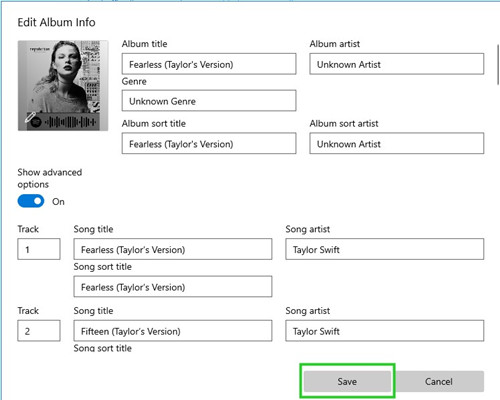The height and width of the screenshot is (400, 500).
Task: Click the On label beside the toggle
Action: click(x=58, y=202)
